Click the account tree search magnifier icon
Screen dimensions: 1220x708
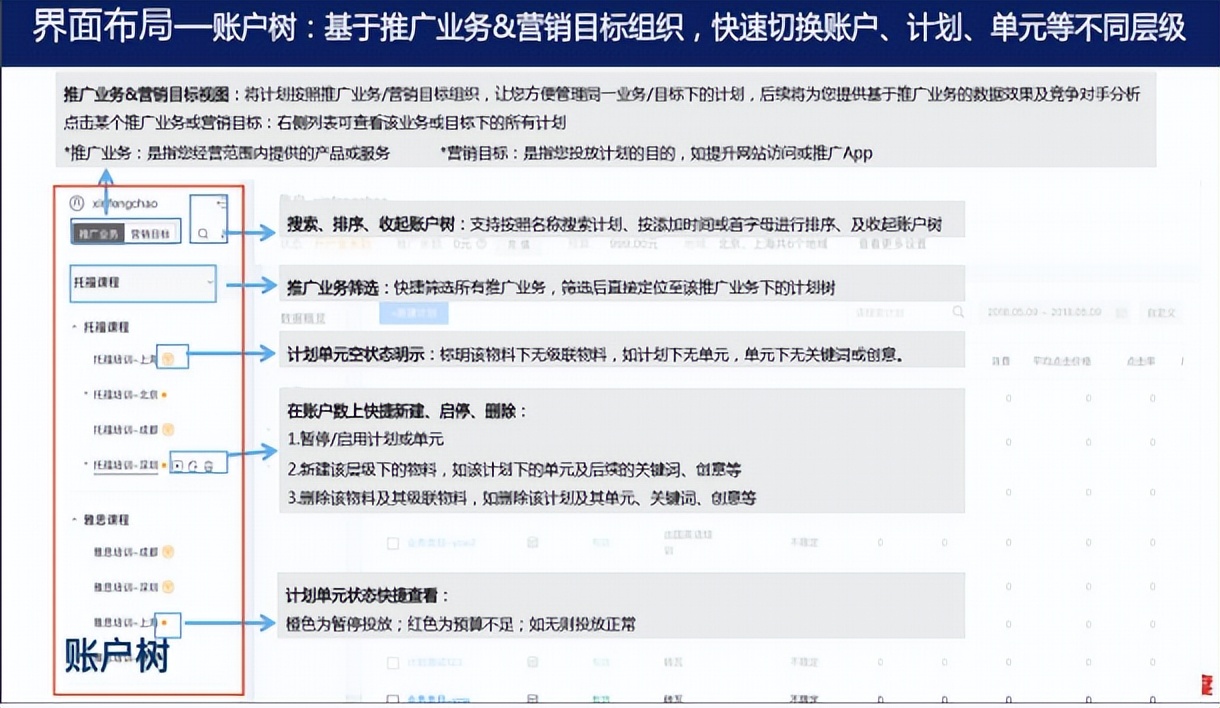click(x=203, y=233)
